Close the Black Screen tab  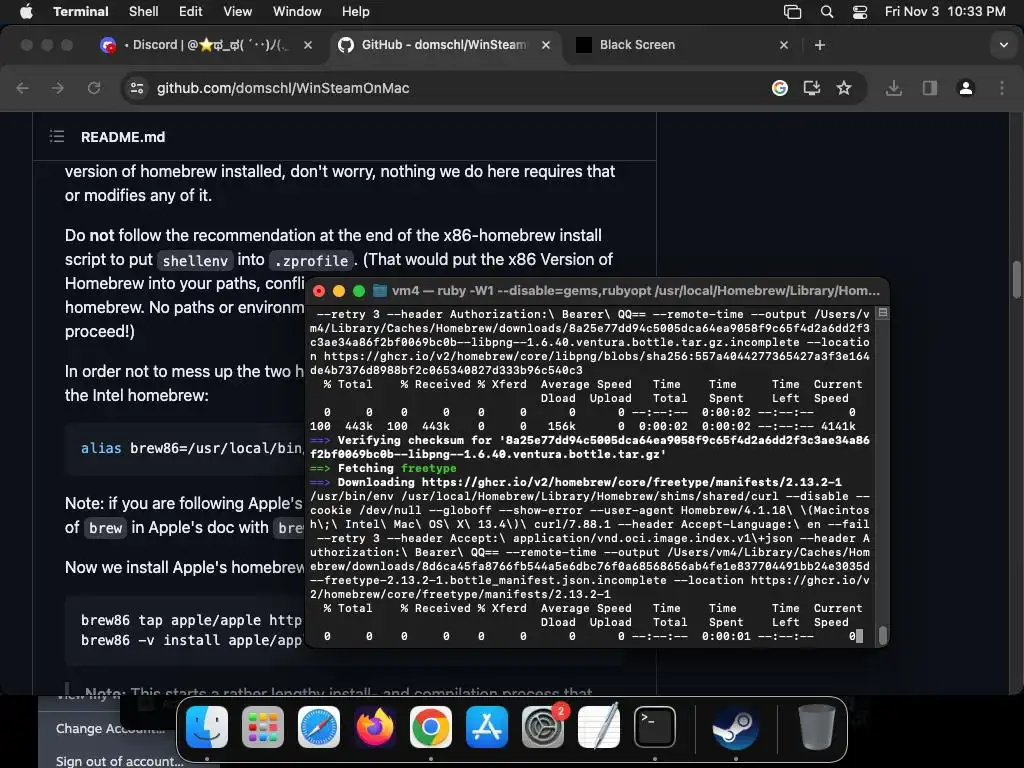pyautogui.click(x=784, y=45)
